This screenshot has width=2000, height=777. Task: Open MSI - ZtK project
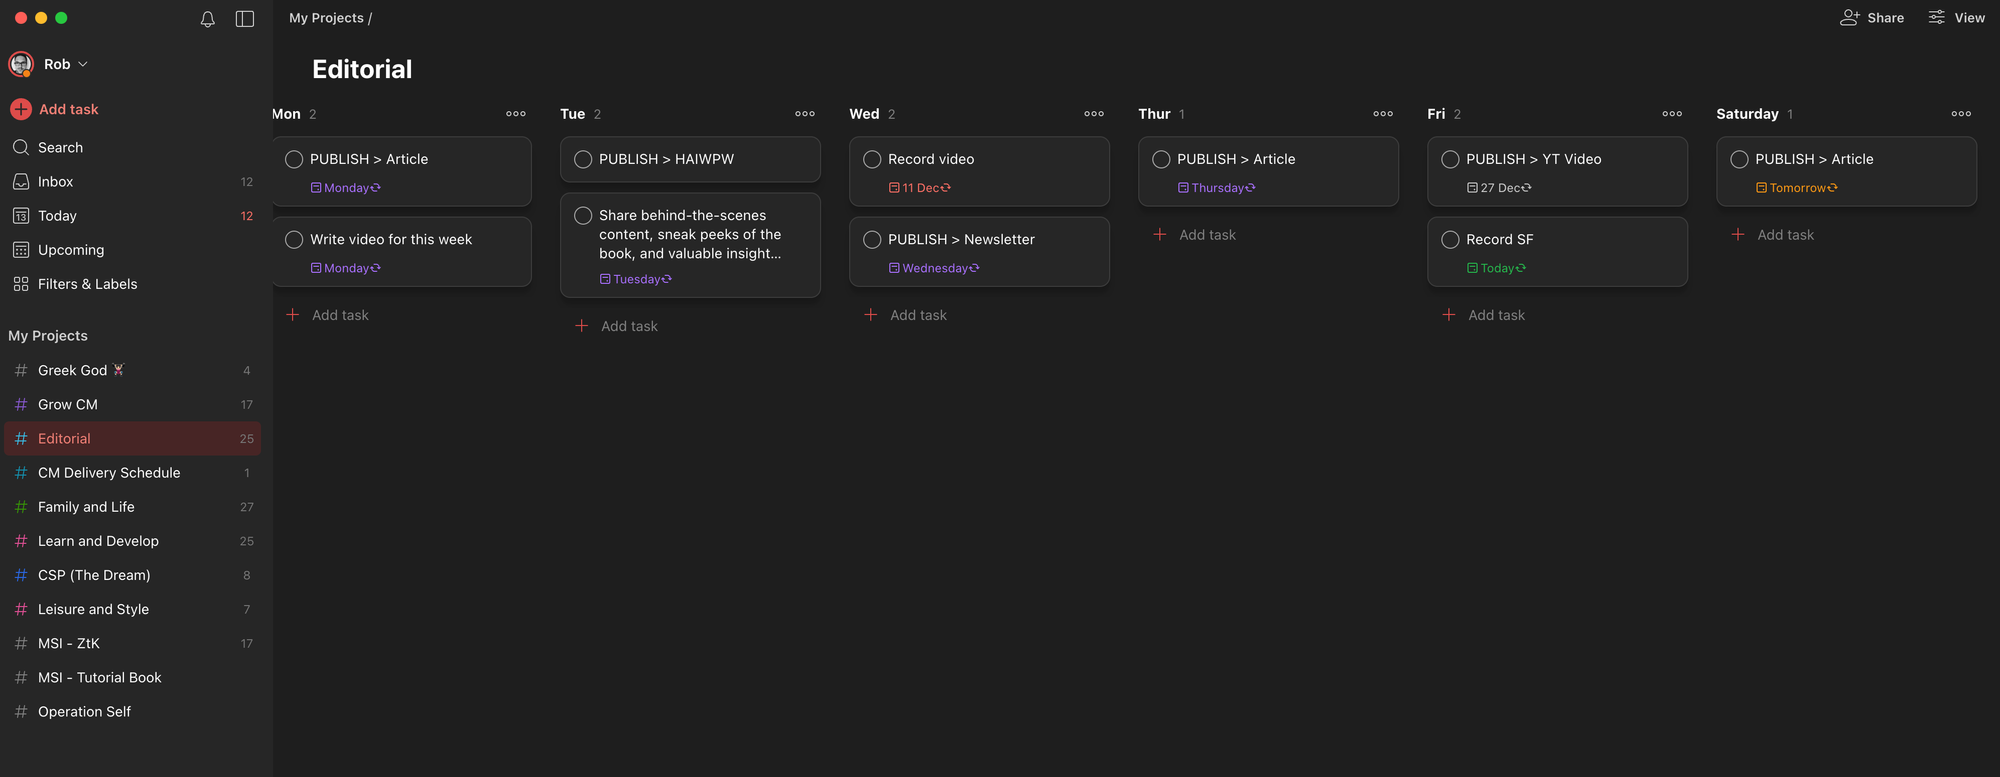click(x=132, y=643)
